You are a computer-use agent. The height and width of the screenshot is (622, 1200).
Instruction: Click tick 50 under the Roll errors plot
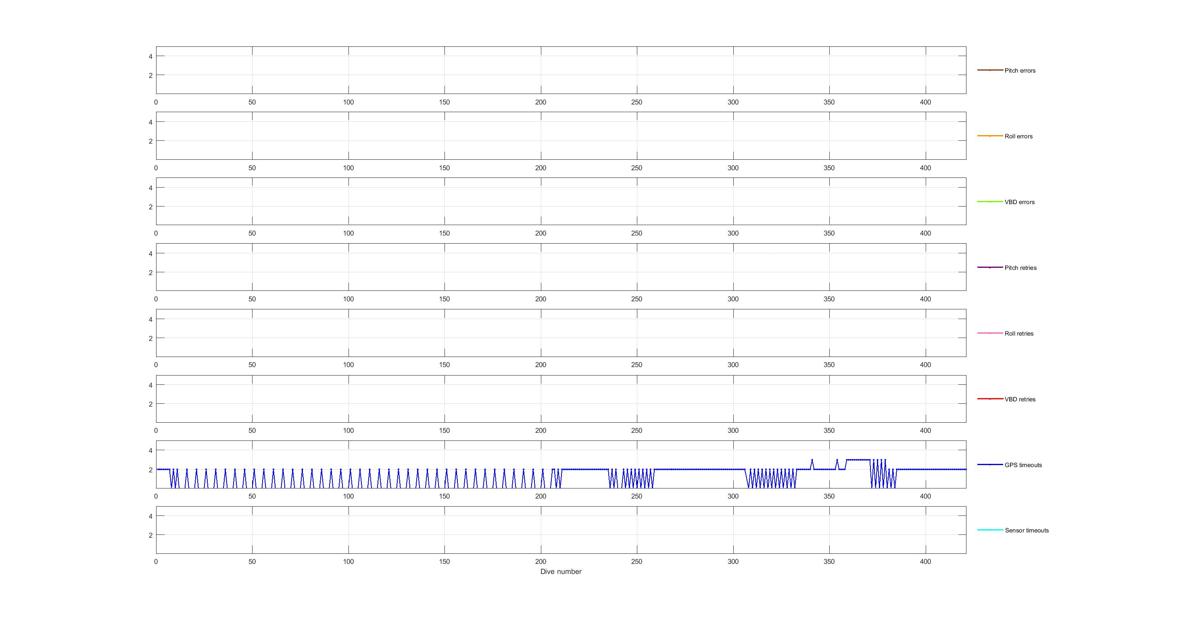252,168
